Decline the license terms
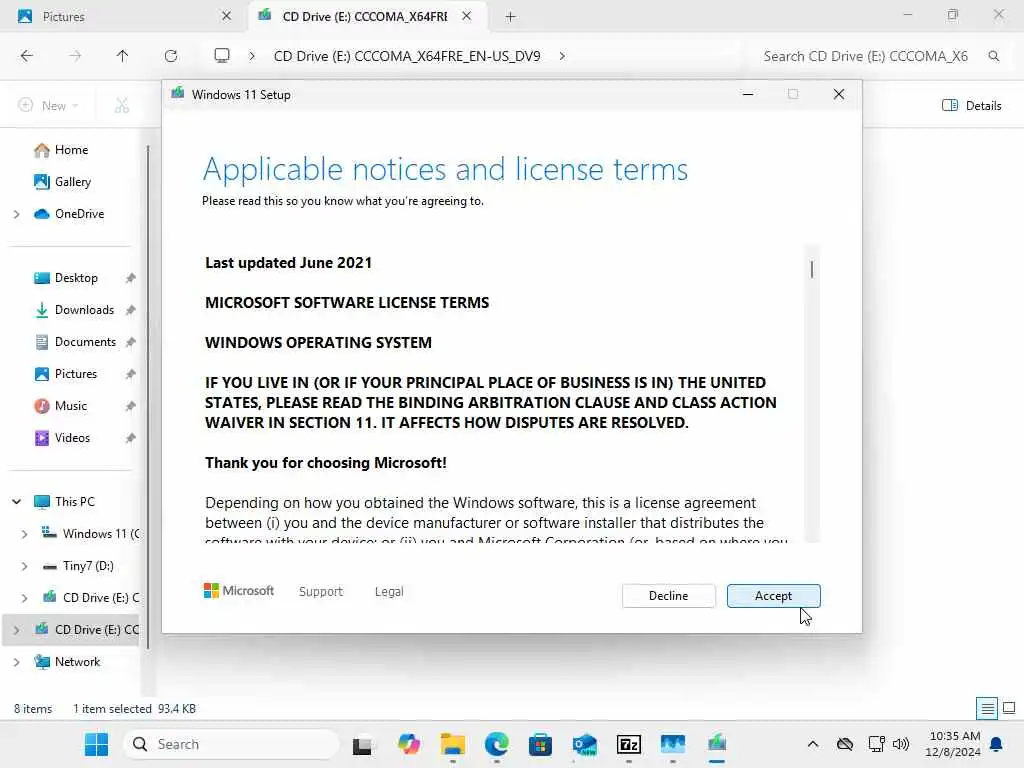 click(668, 596)
